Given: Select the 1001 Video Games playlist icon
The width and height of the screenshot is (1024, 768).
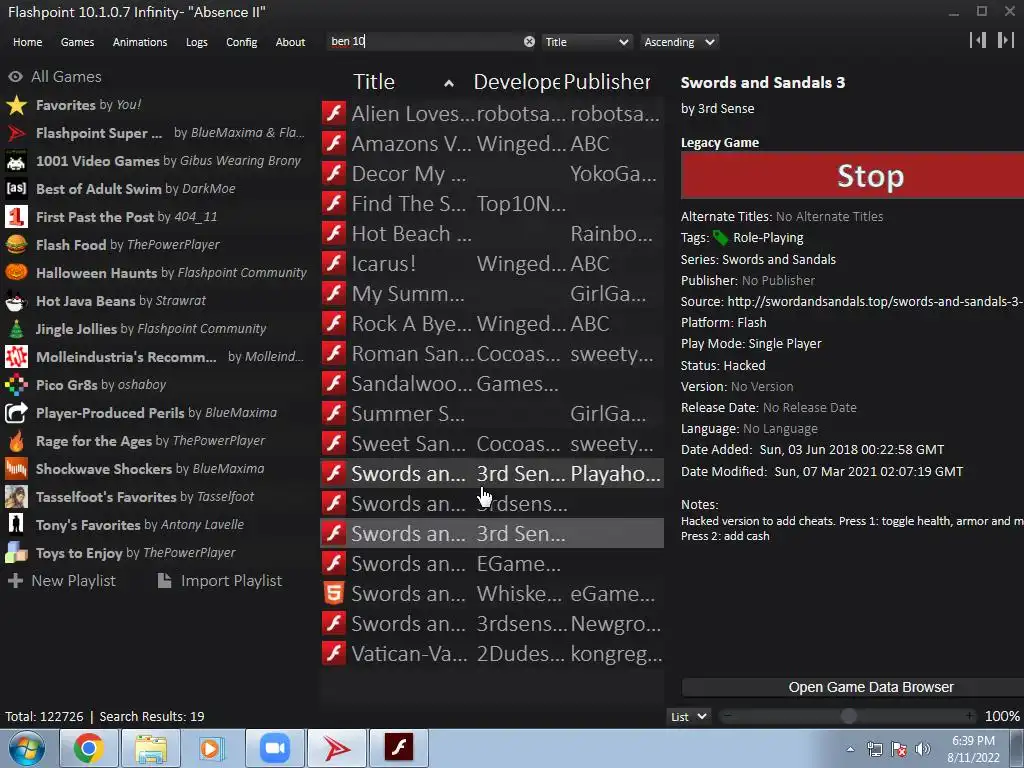Looking at the screenshot, I should [x=16, y=161].
